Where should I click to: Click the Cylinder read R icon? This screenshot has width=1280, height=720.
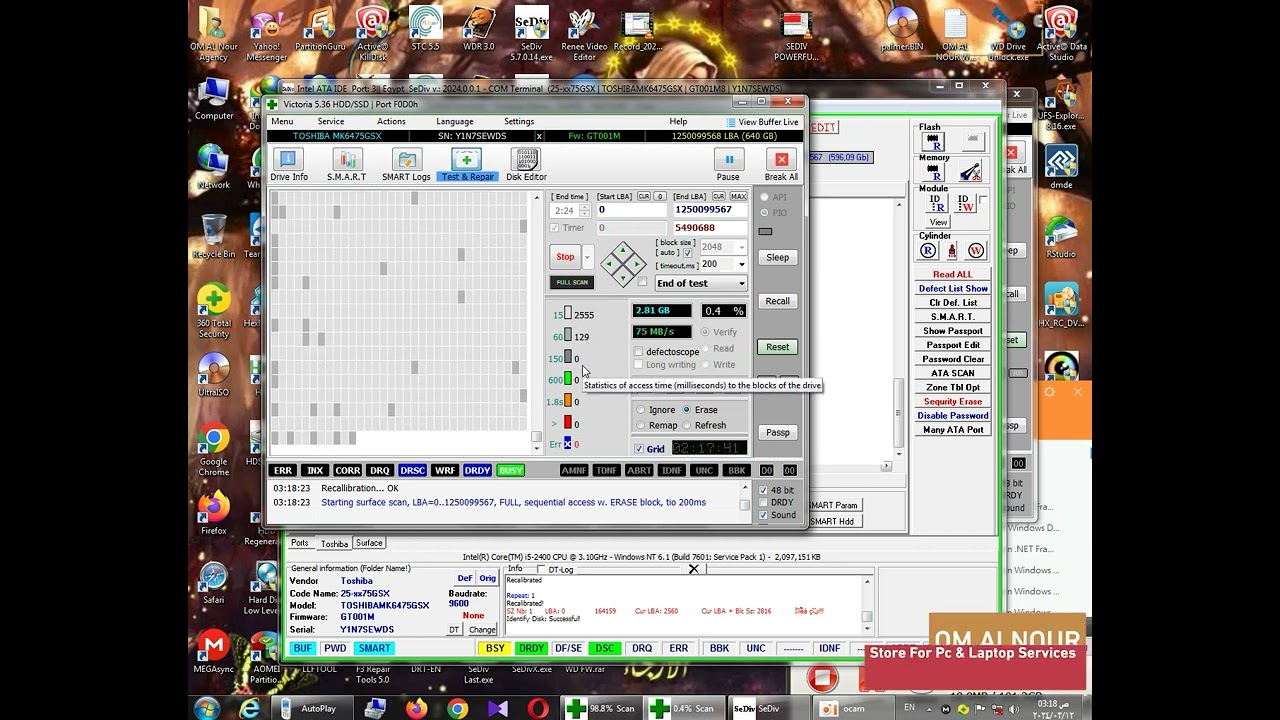928,250
